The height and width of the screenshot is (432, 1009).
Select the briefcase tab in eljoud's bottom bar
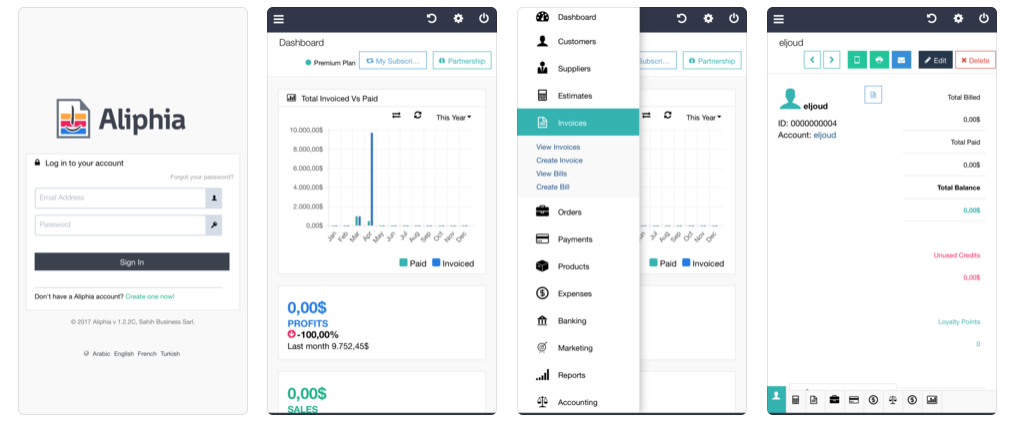pos(834,400)
